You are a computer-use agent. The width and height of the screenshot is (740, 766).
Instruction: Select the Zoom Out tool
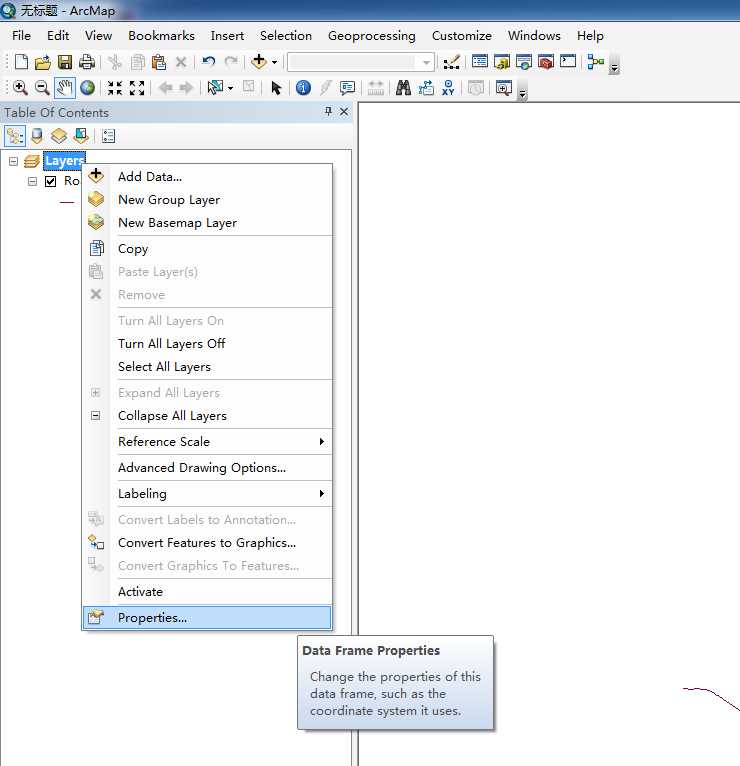tap(42, 88)
